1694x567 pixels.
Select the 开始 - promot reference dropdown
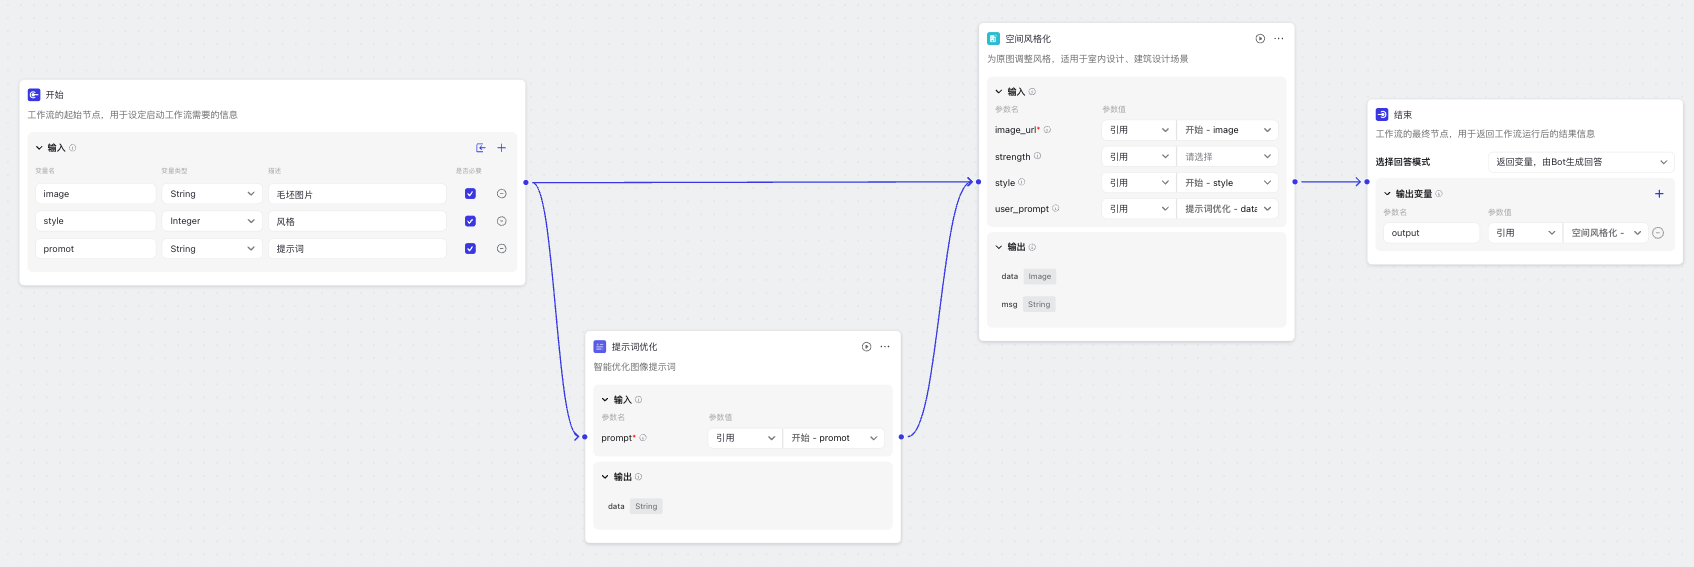coord(833,438)
